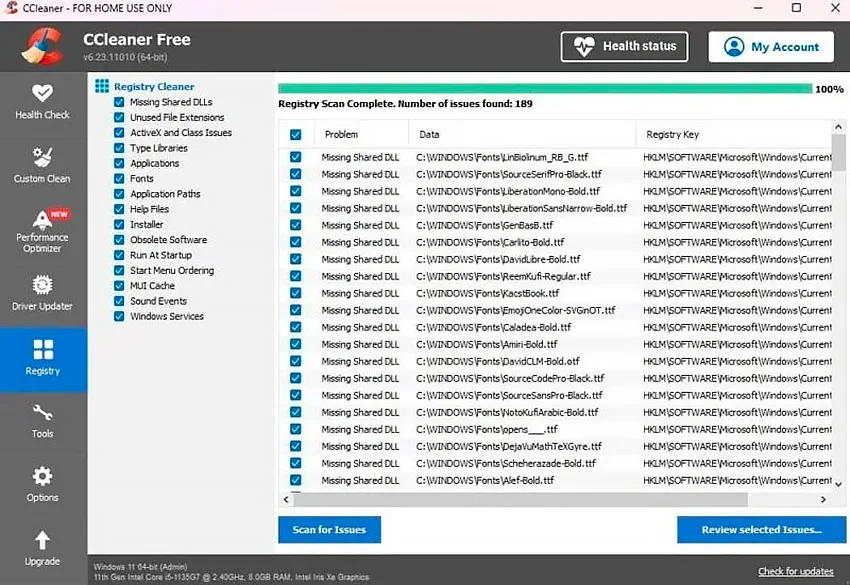The height and width of the screenshot is (585, 850).
Task: Open Tools wrench icon
Action: (x=42, y=413)
